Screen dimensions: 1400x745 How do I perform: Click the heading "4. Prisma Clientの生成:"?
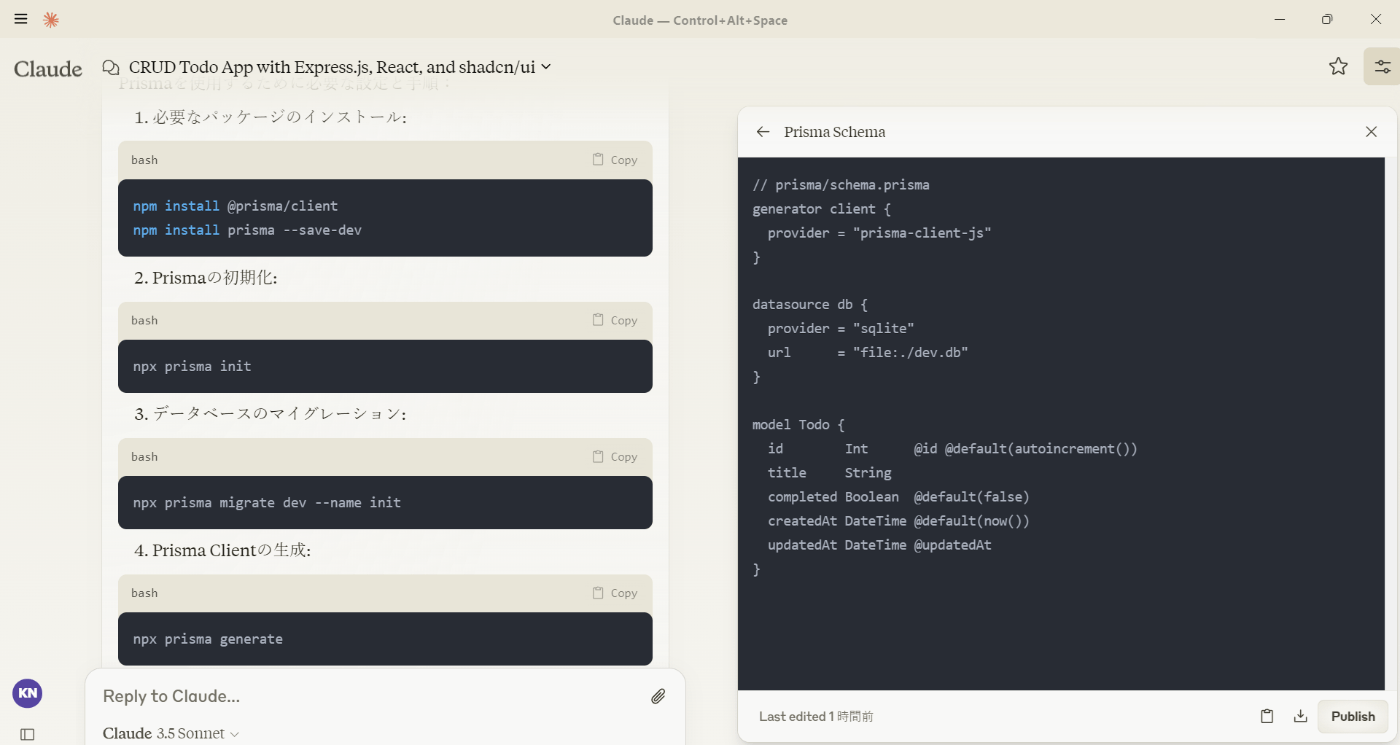(222, 550)
